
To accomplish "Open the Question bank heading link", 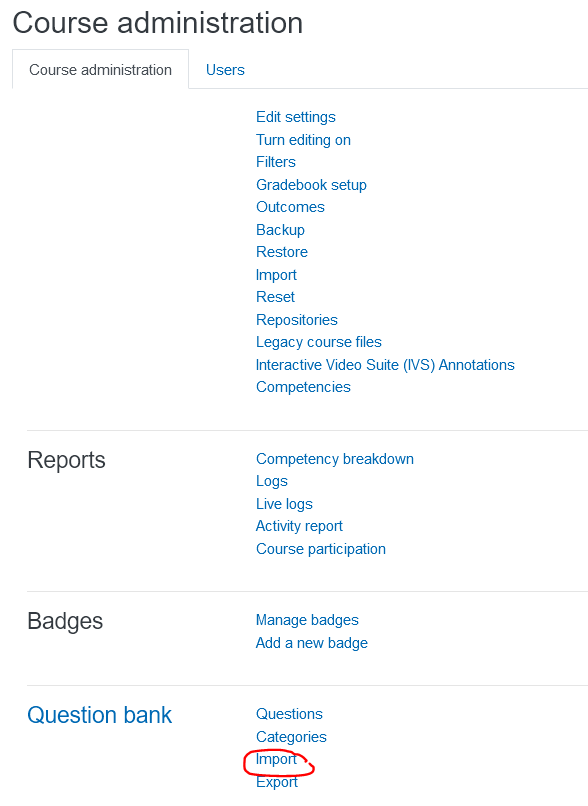I will pos(99,715).
